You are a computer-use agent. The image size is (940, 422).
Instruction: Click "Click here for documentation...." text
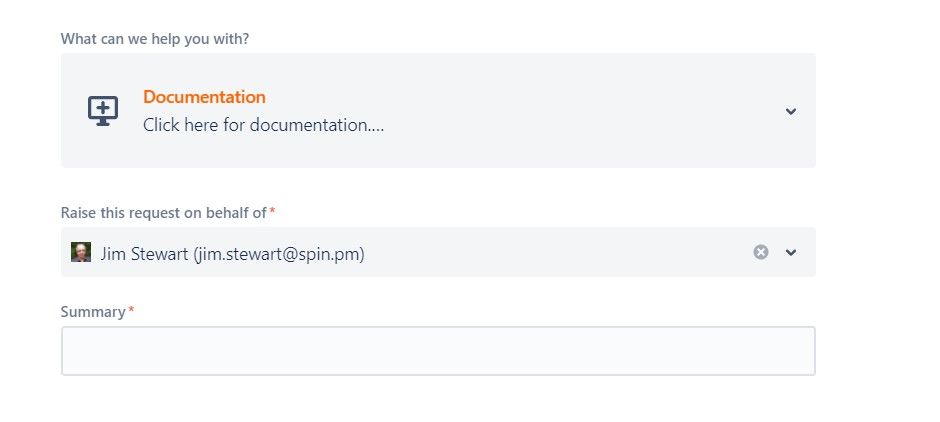pos(263,125)
